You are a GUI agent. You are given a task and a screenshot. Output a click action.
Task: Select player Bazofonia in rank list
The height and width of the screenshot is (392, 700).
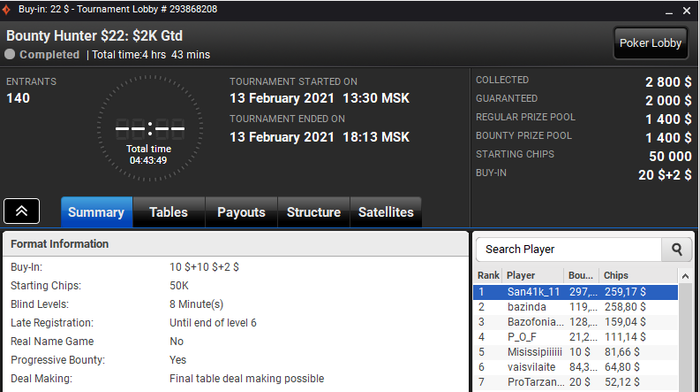click(575, 322)
